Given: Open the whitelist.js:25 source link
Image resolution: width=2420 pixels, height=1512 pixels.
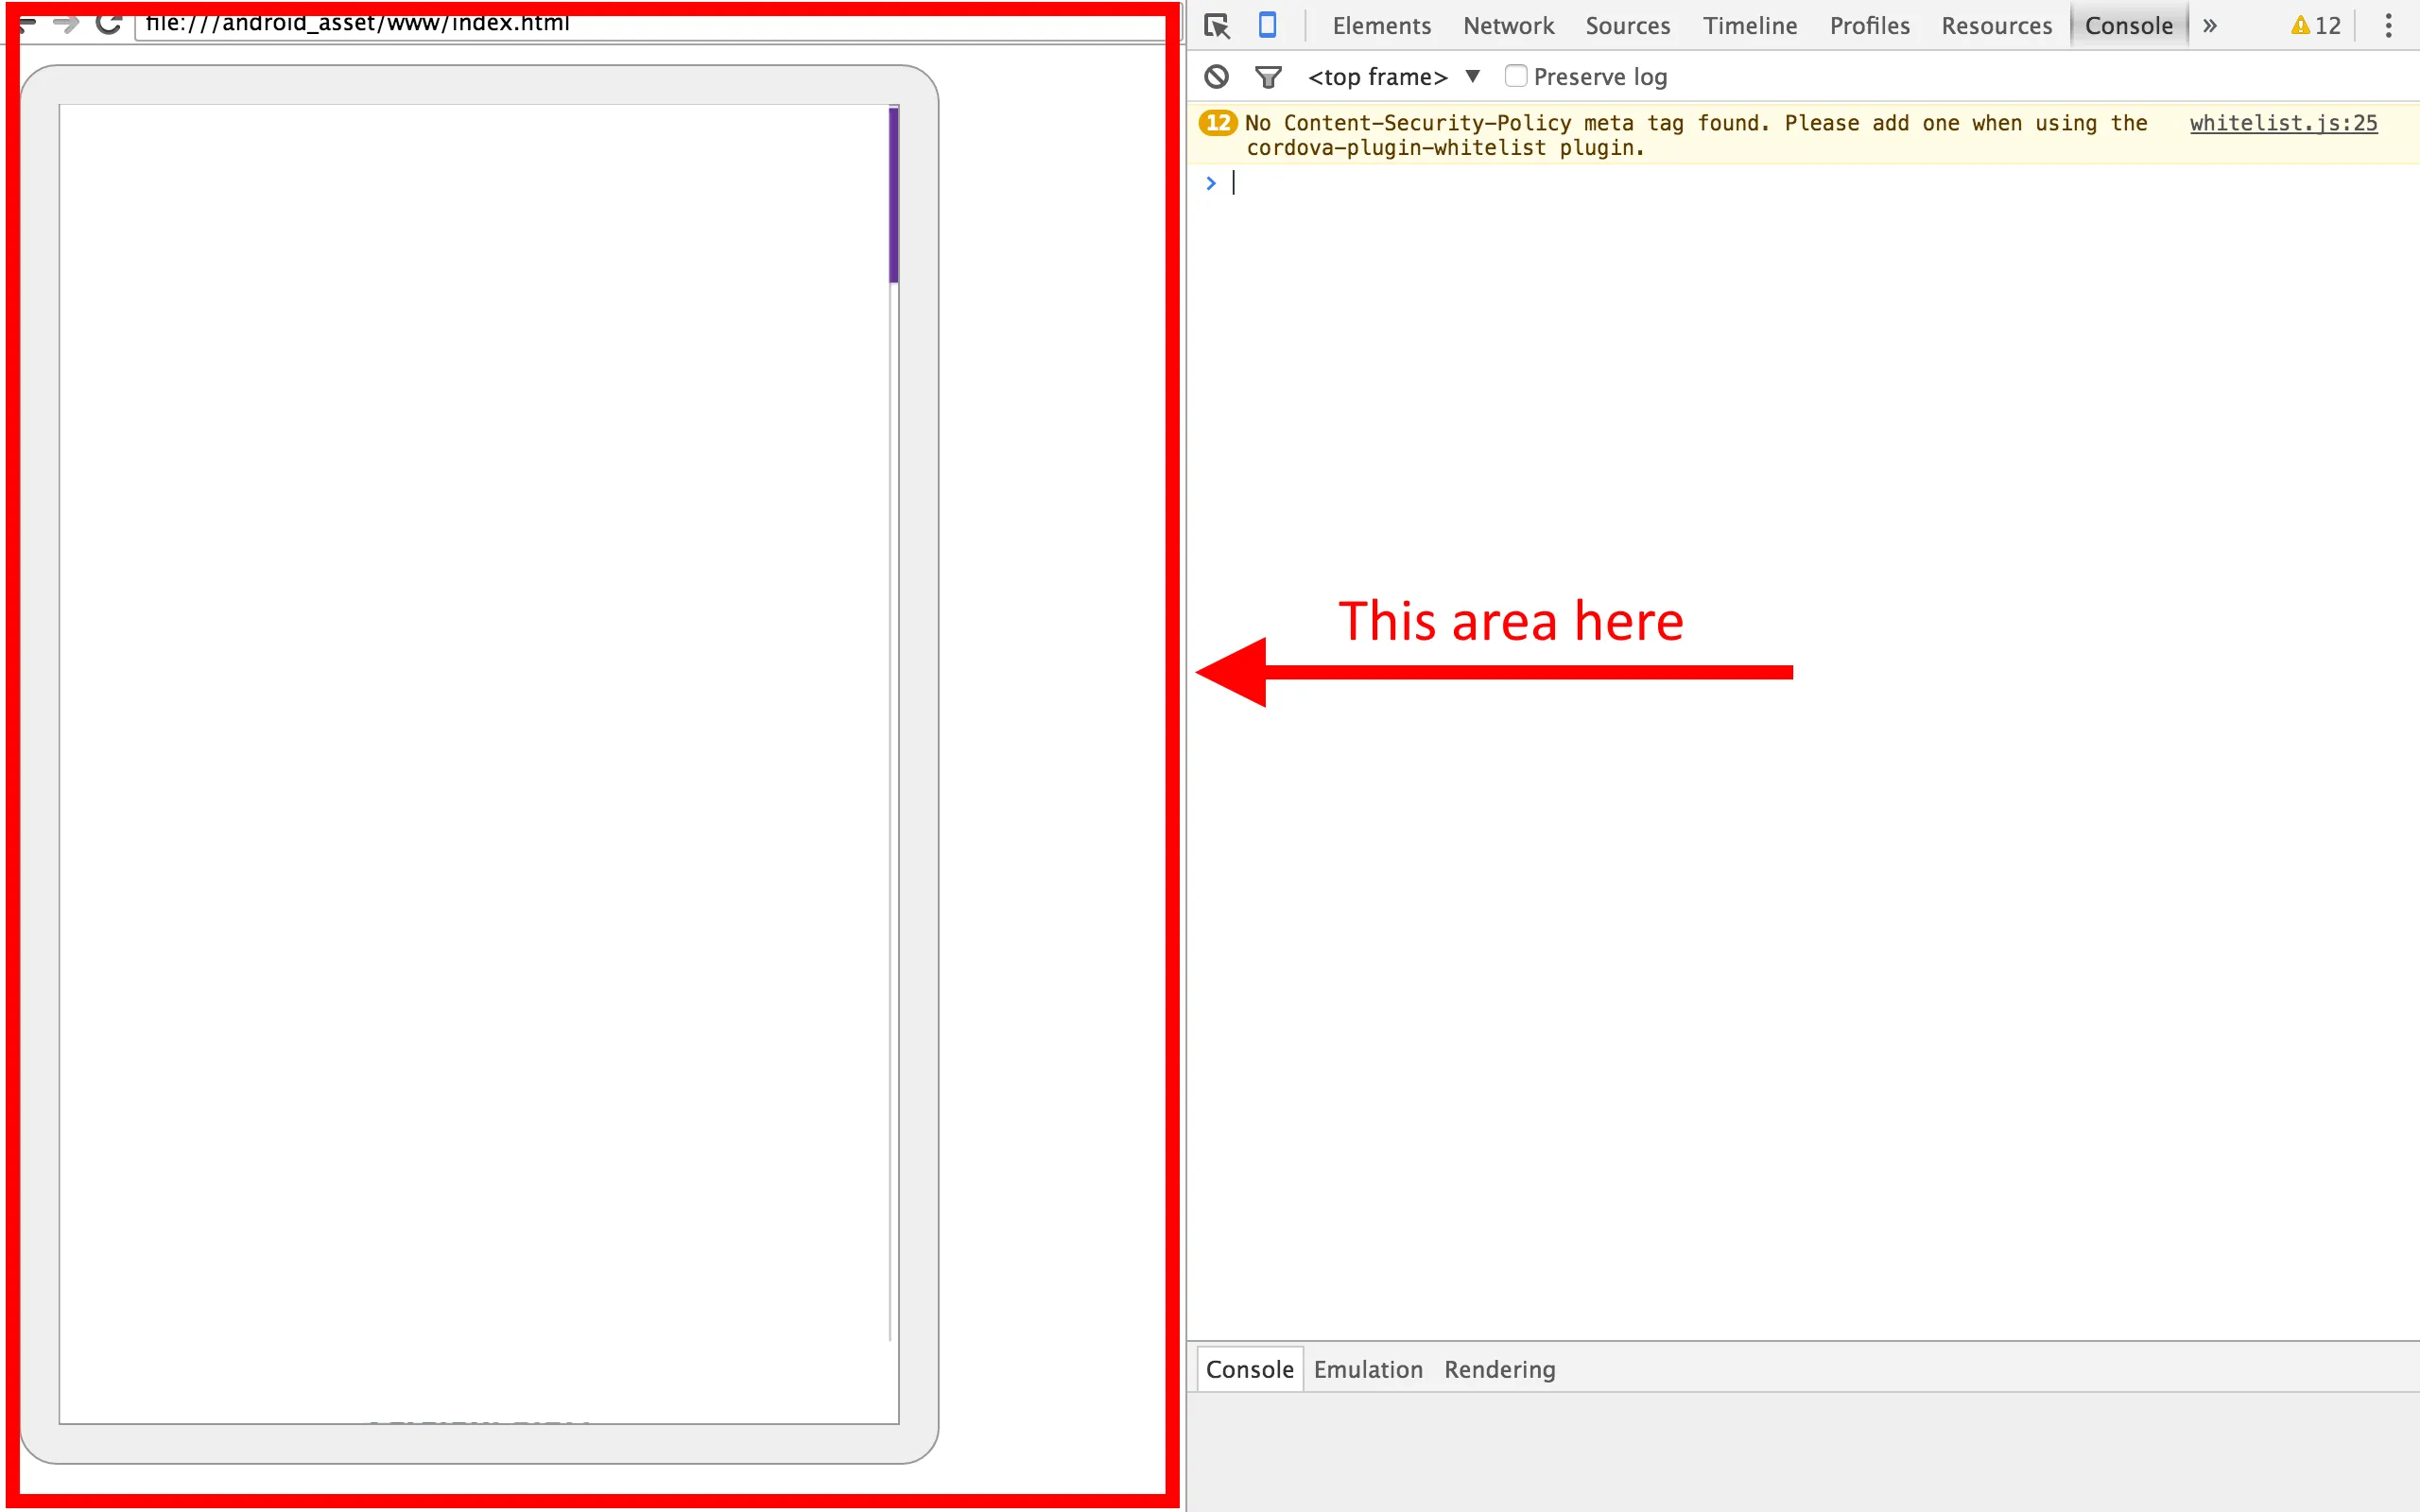Looking at the screenshot, I should pos(2283,123).
